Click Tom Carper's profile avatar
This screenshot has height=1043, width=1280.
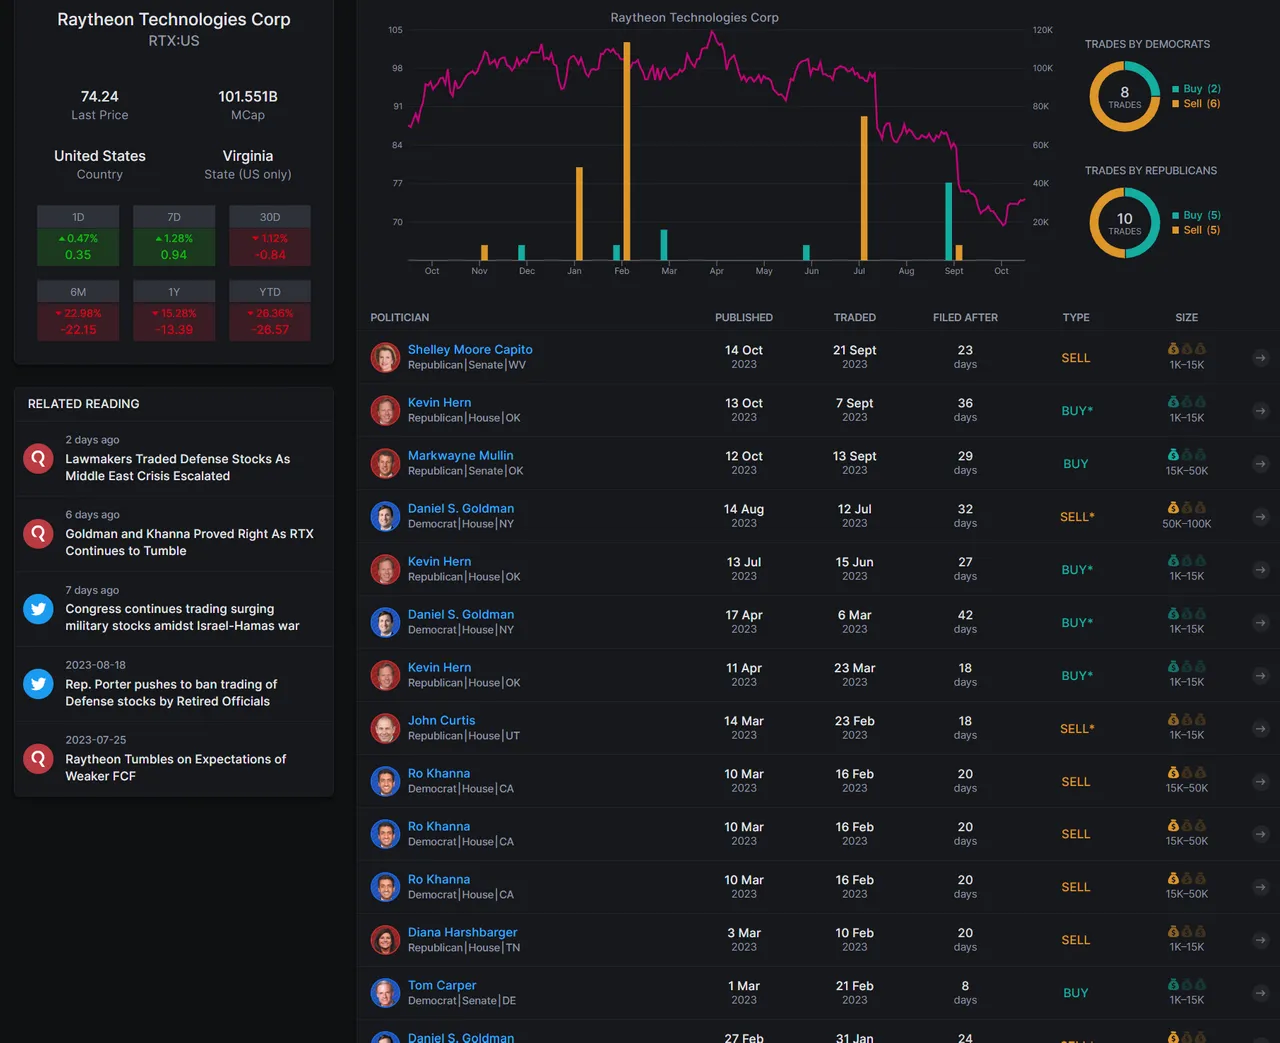[x=385, y=993]
